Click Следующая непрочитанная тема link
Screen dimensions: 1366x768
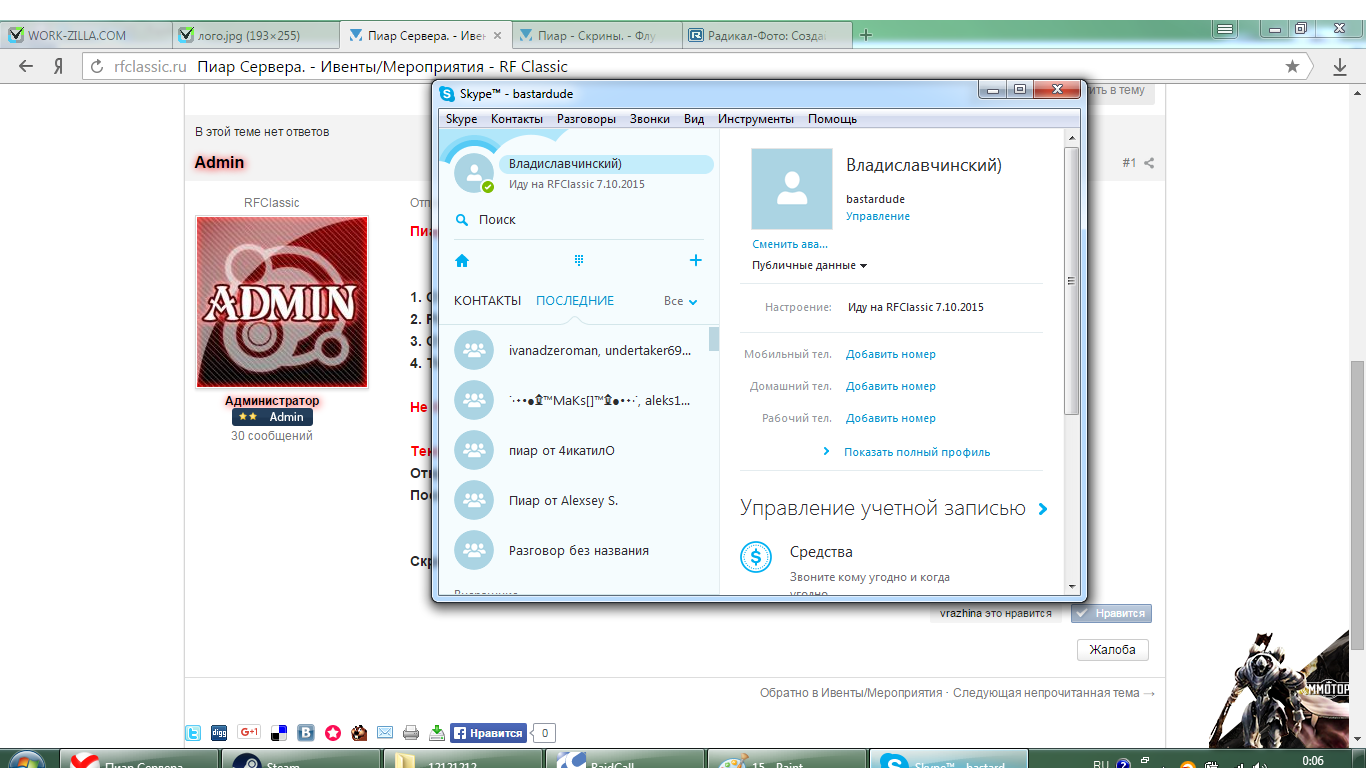pos(1054,693)
